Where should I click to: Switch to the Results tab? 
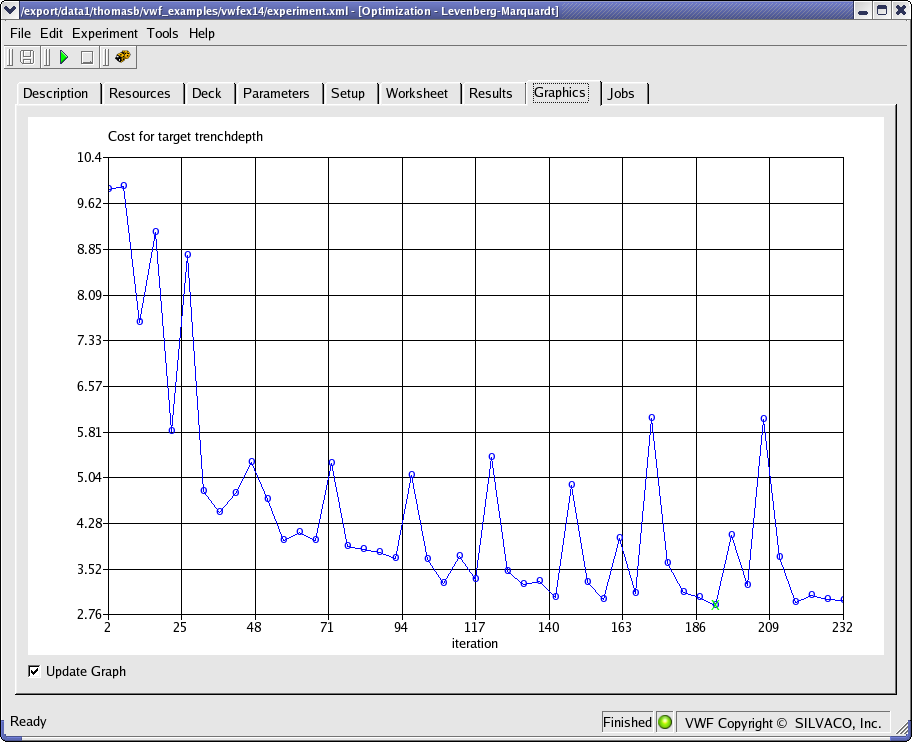491,94
